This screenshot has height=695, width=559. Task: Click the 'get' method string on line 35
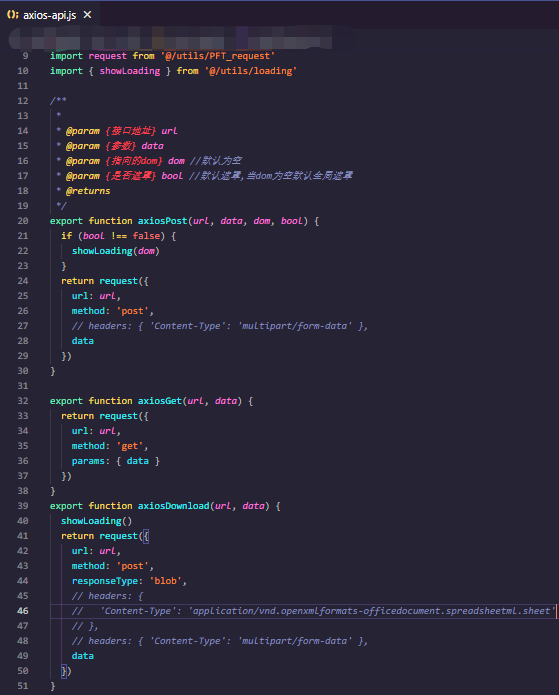pos(129,446)
